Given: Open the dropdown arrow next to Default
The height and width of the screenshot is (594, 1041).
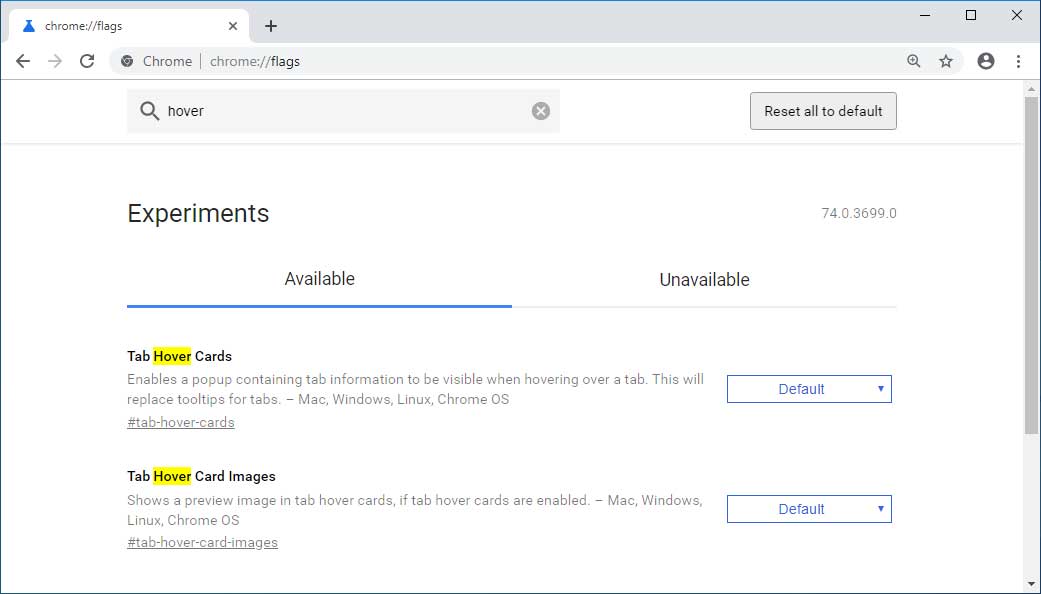Looking at the screenshot, I should coord(879,389).
